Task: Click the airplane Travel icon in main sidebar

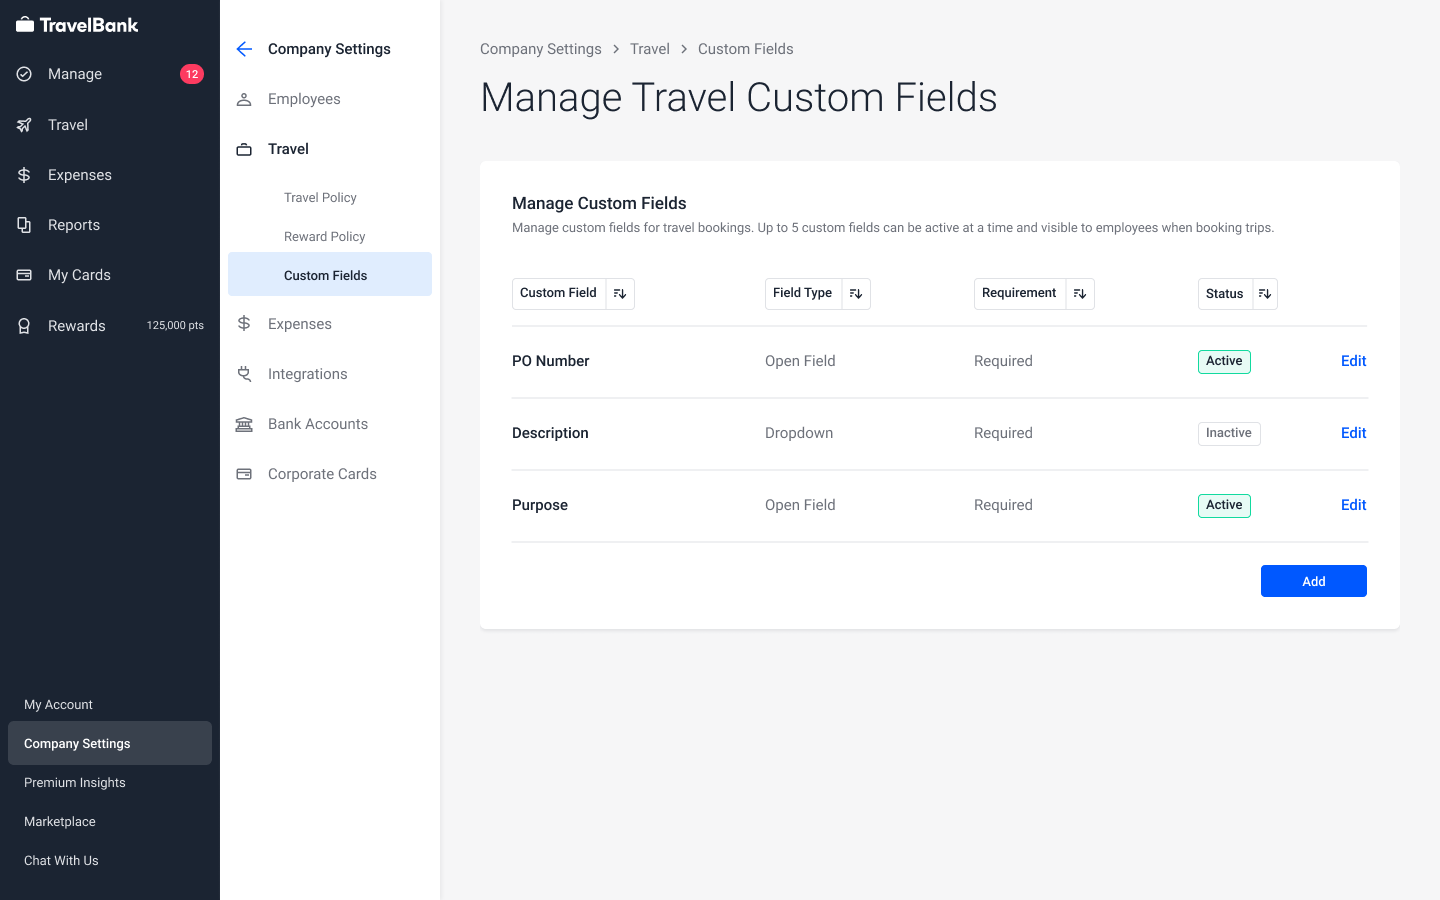Action: pyautogui.click(x=25, y=125)
